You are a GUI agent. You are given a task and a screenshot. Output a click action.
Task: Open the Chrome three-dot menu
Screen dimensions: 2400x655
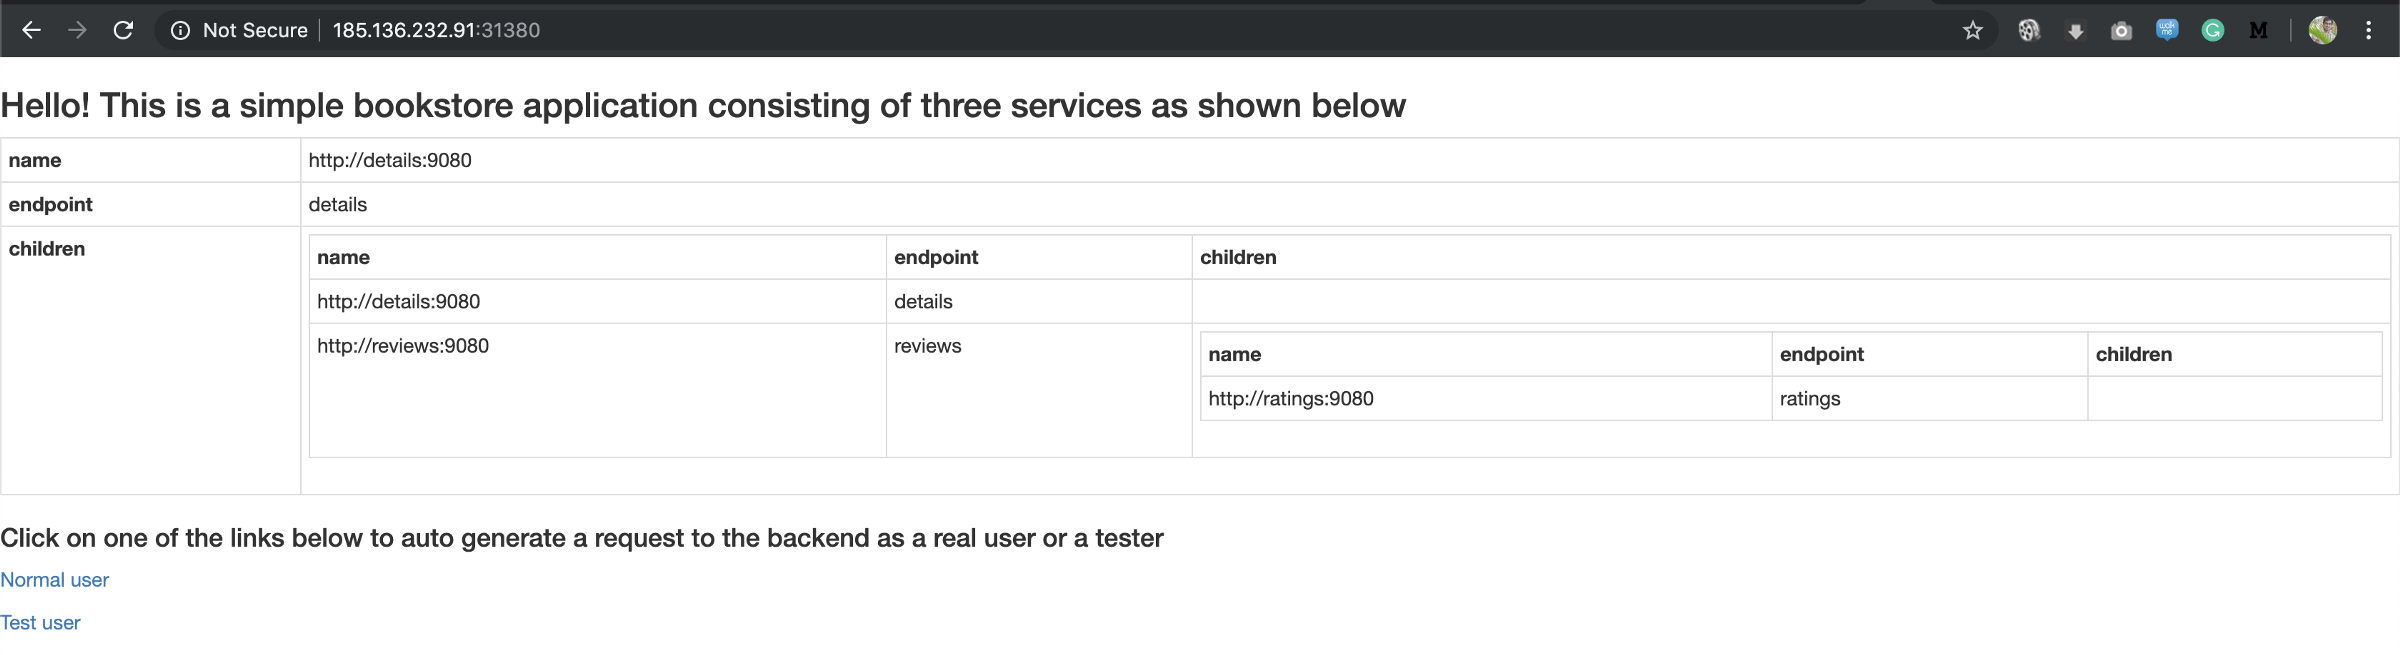pos(2368,30)
